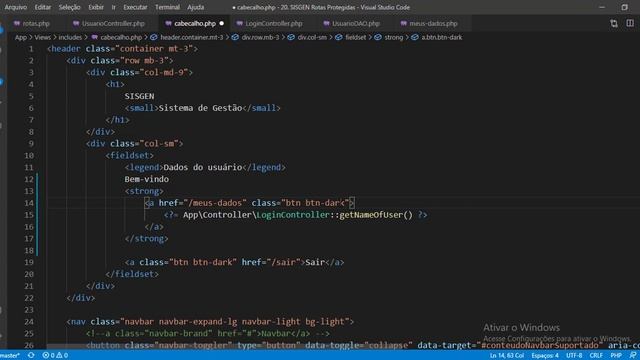Open the Ajuda menu

pyautogui.click(x=196, y=7)
